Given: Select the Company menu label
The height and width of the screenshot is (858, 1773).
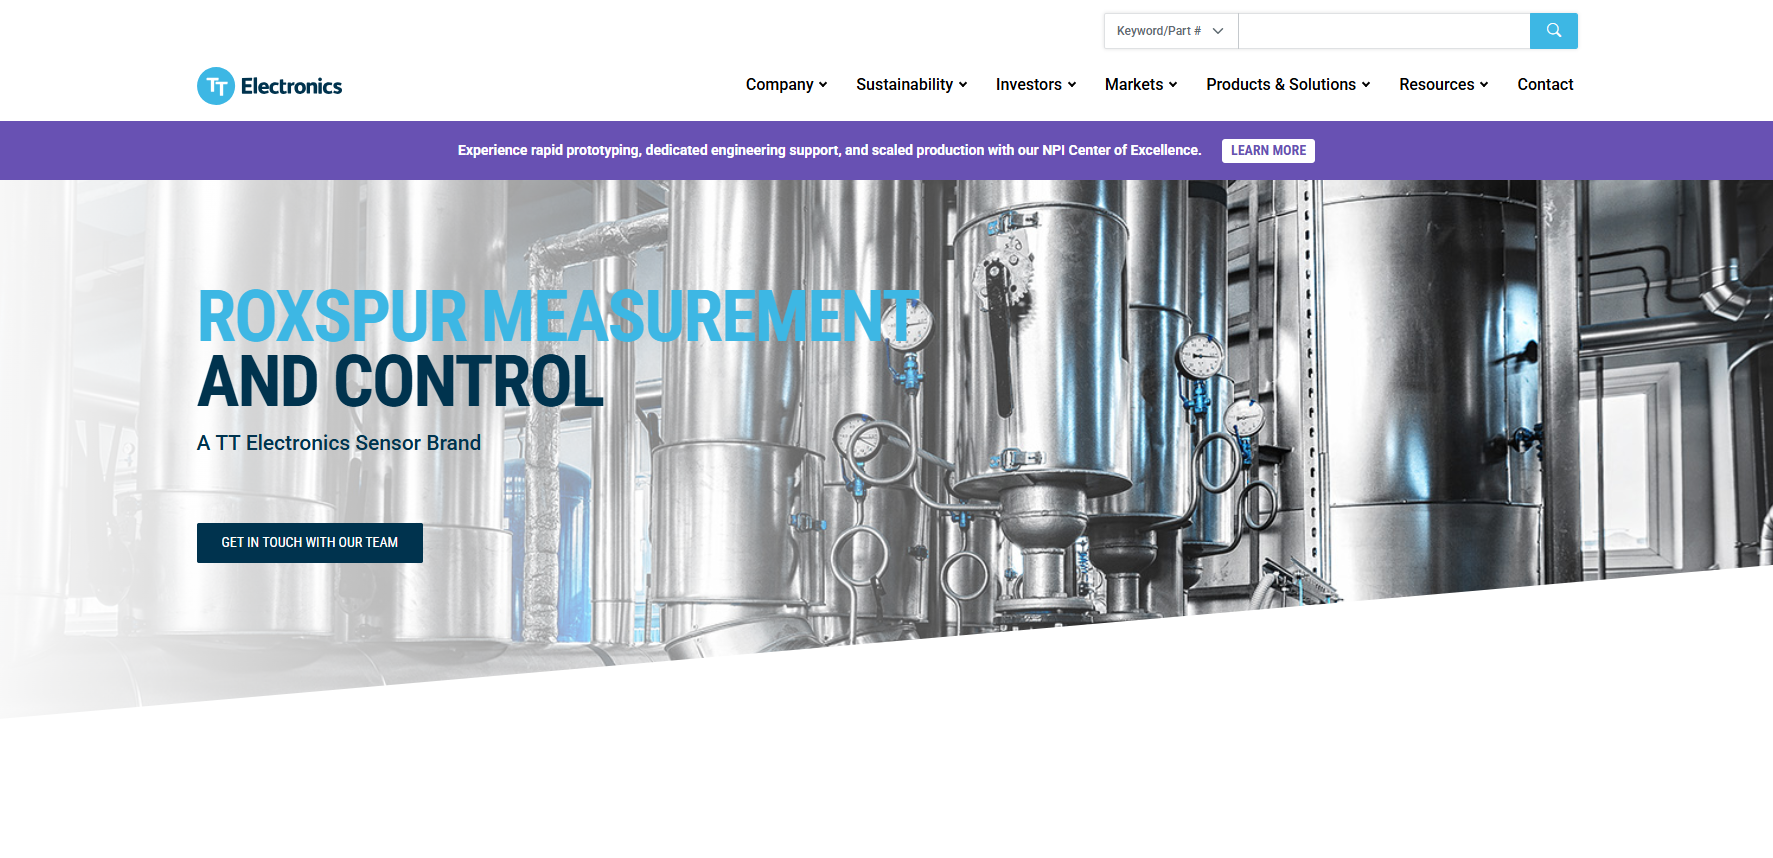Looking at the screenshot, I should pyautogui.click(x=779, y=85).
